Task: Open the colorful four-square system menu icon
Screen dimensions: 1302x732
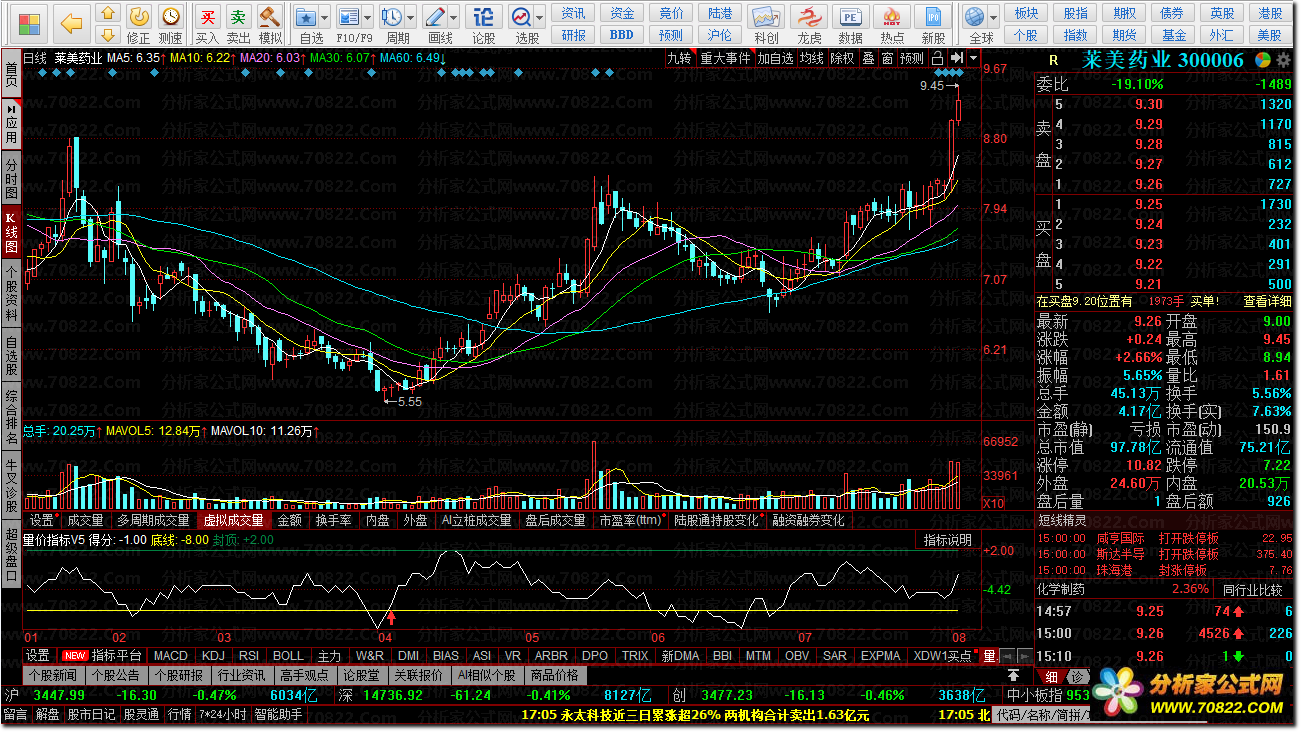Action: pyautogui.click(x=31, y=23)
